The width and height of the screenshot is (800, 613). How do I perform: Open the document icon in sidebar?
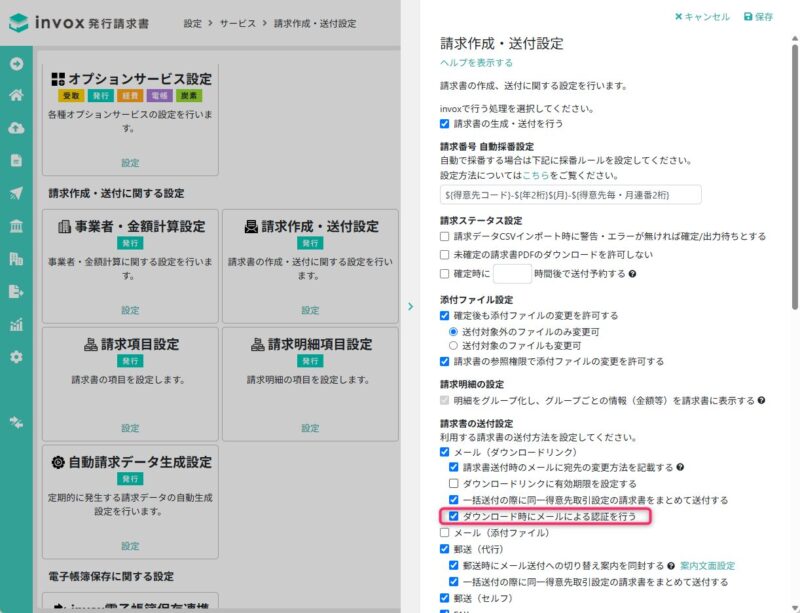[16, 160]
